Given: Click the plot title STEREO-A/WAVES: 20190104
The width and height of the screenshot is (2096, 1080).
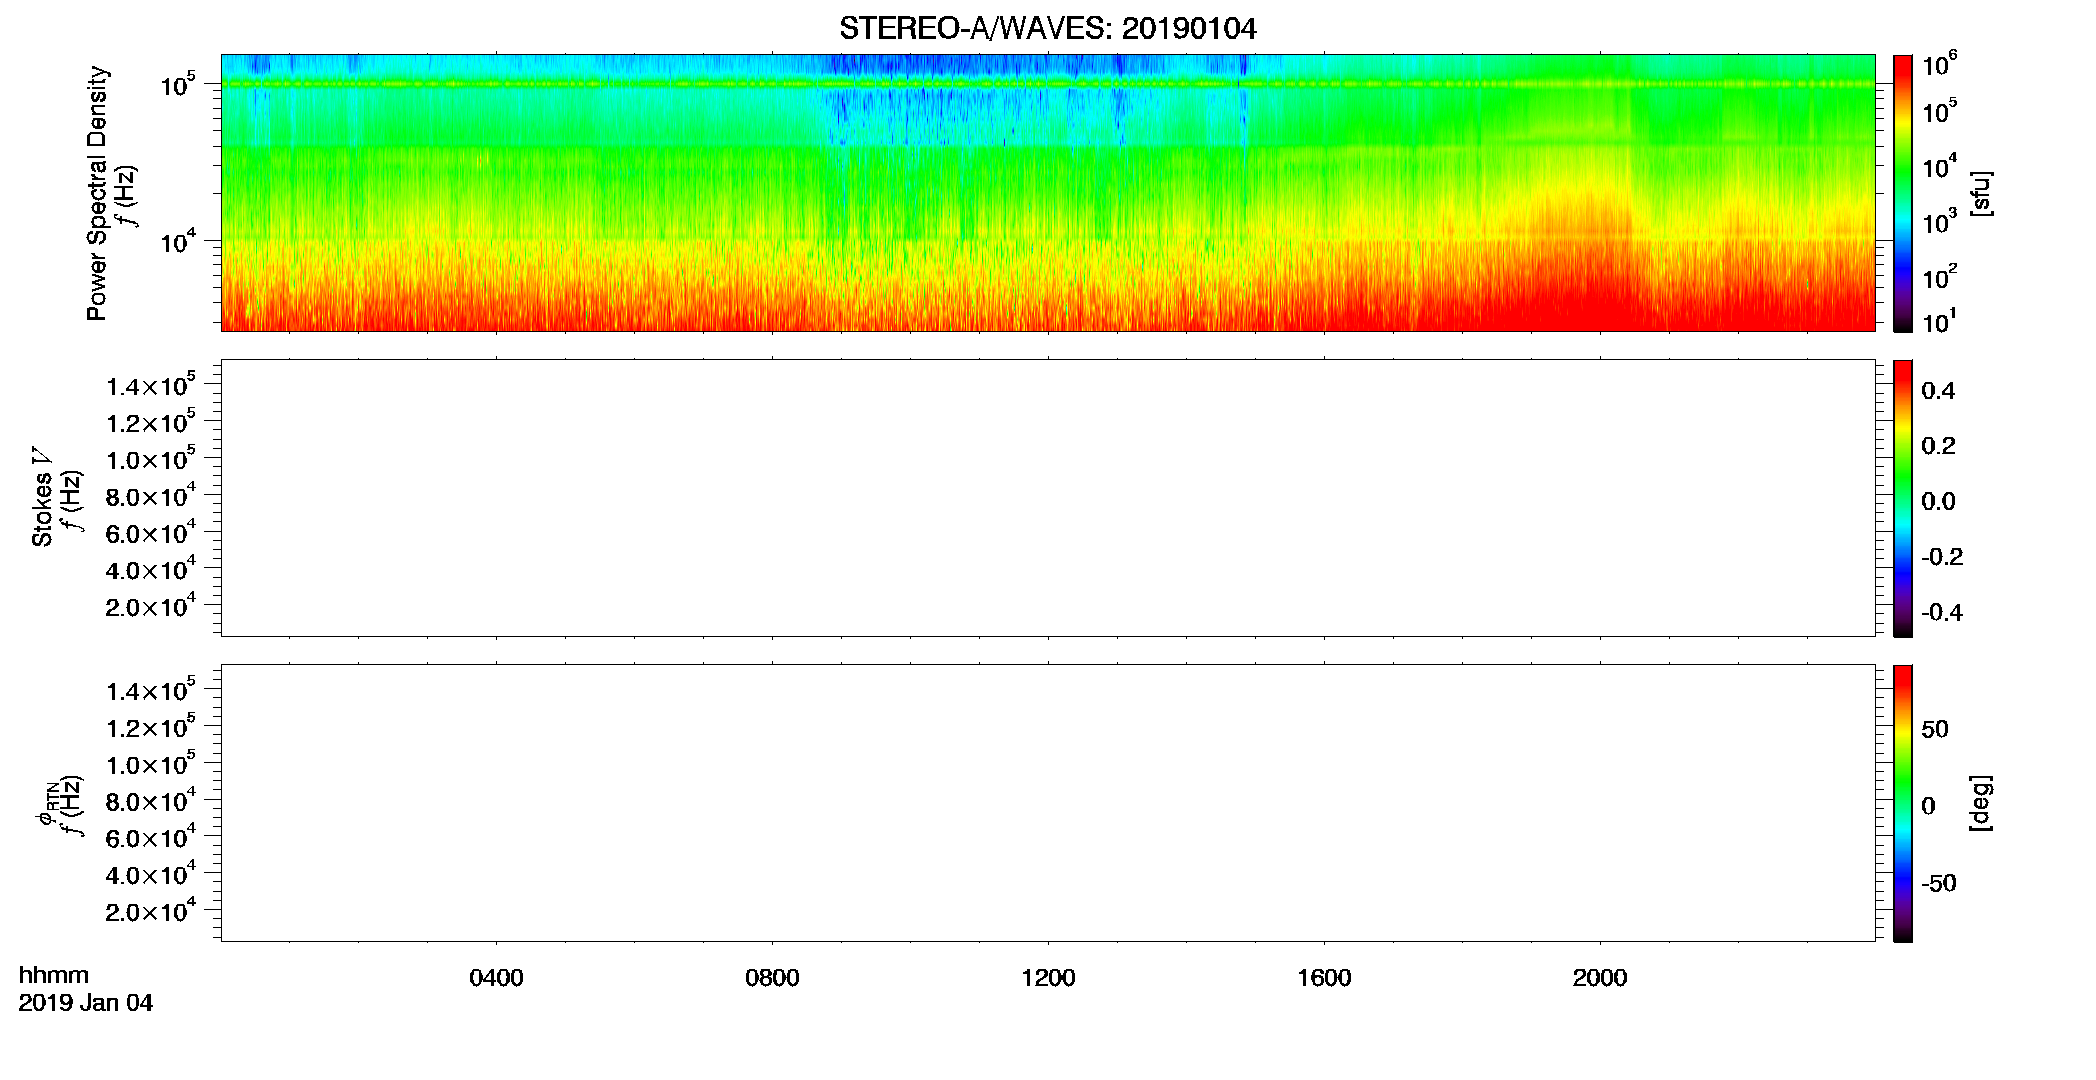Looking at the screenshot, I should click(x=1047, y=29).
